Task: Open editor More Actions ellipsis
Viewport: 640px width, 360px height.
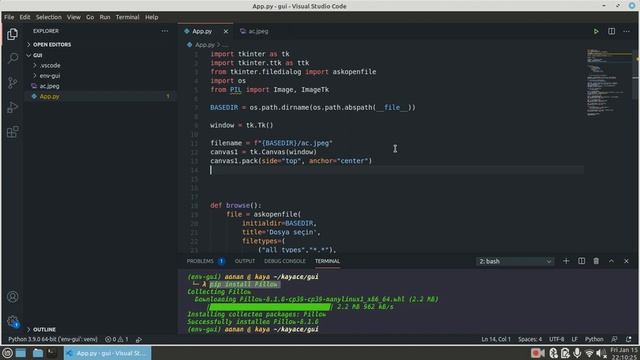Action: [627, 31]
